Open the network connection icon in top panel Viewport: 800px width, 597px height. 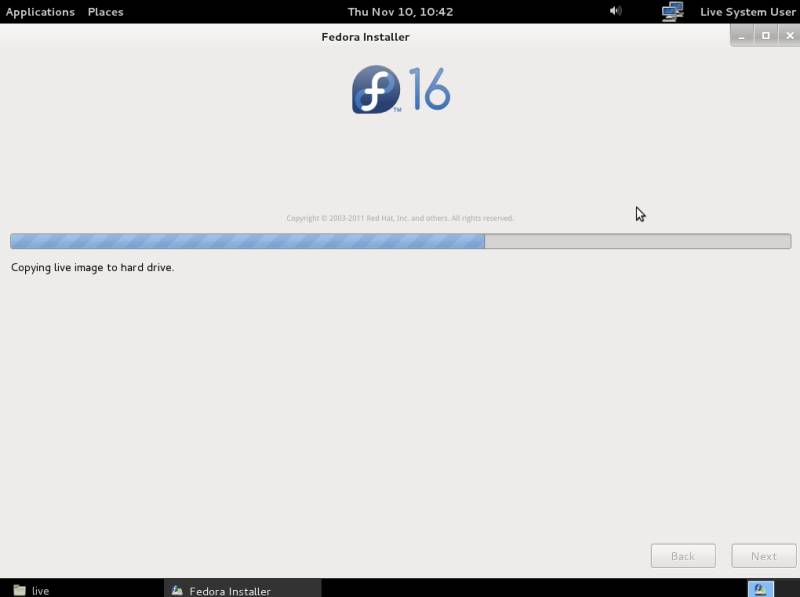(x=672, y=12)
